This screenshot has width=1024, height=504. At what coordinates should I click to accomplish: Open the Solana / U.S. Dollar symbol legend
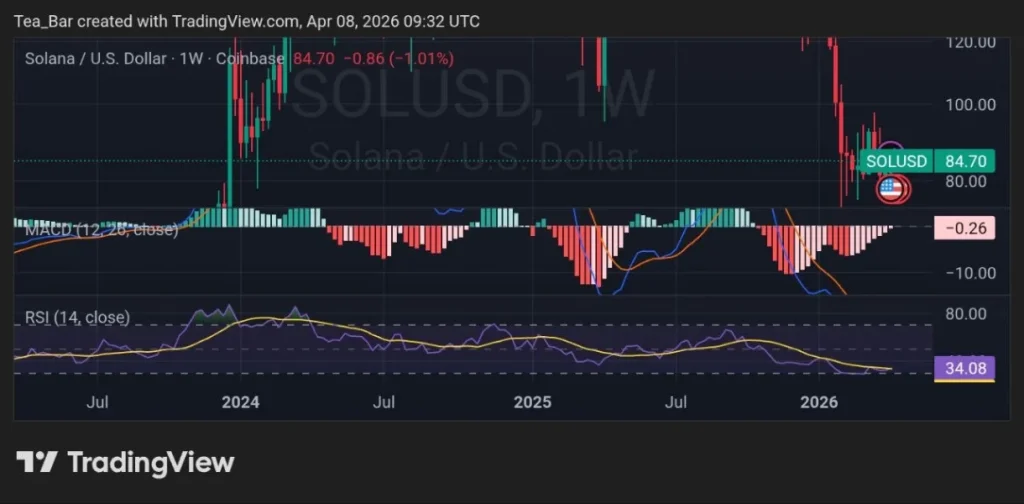point(96,59)
